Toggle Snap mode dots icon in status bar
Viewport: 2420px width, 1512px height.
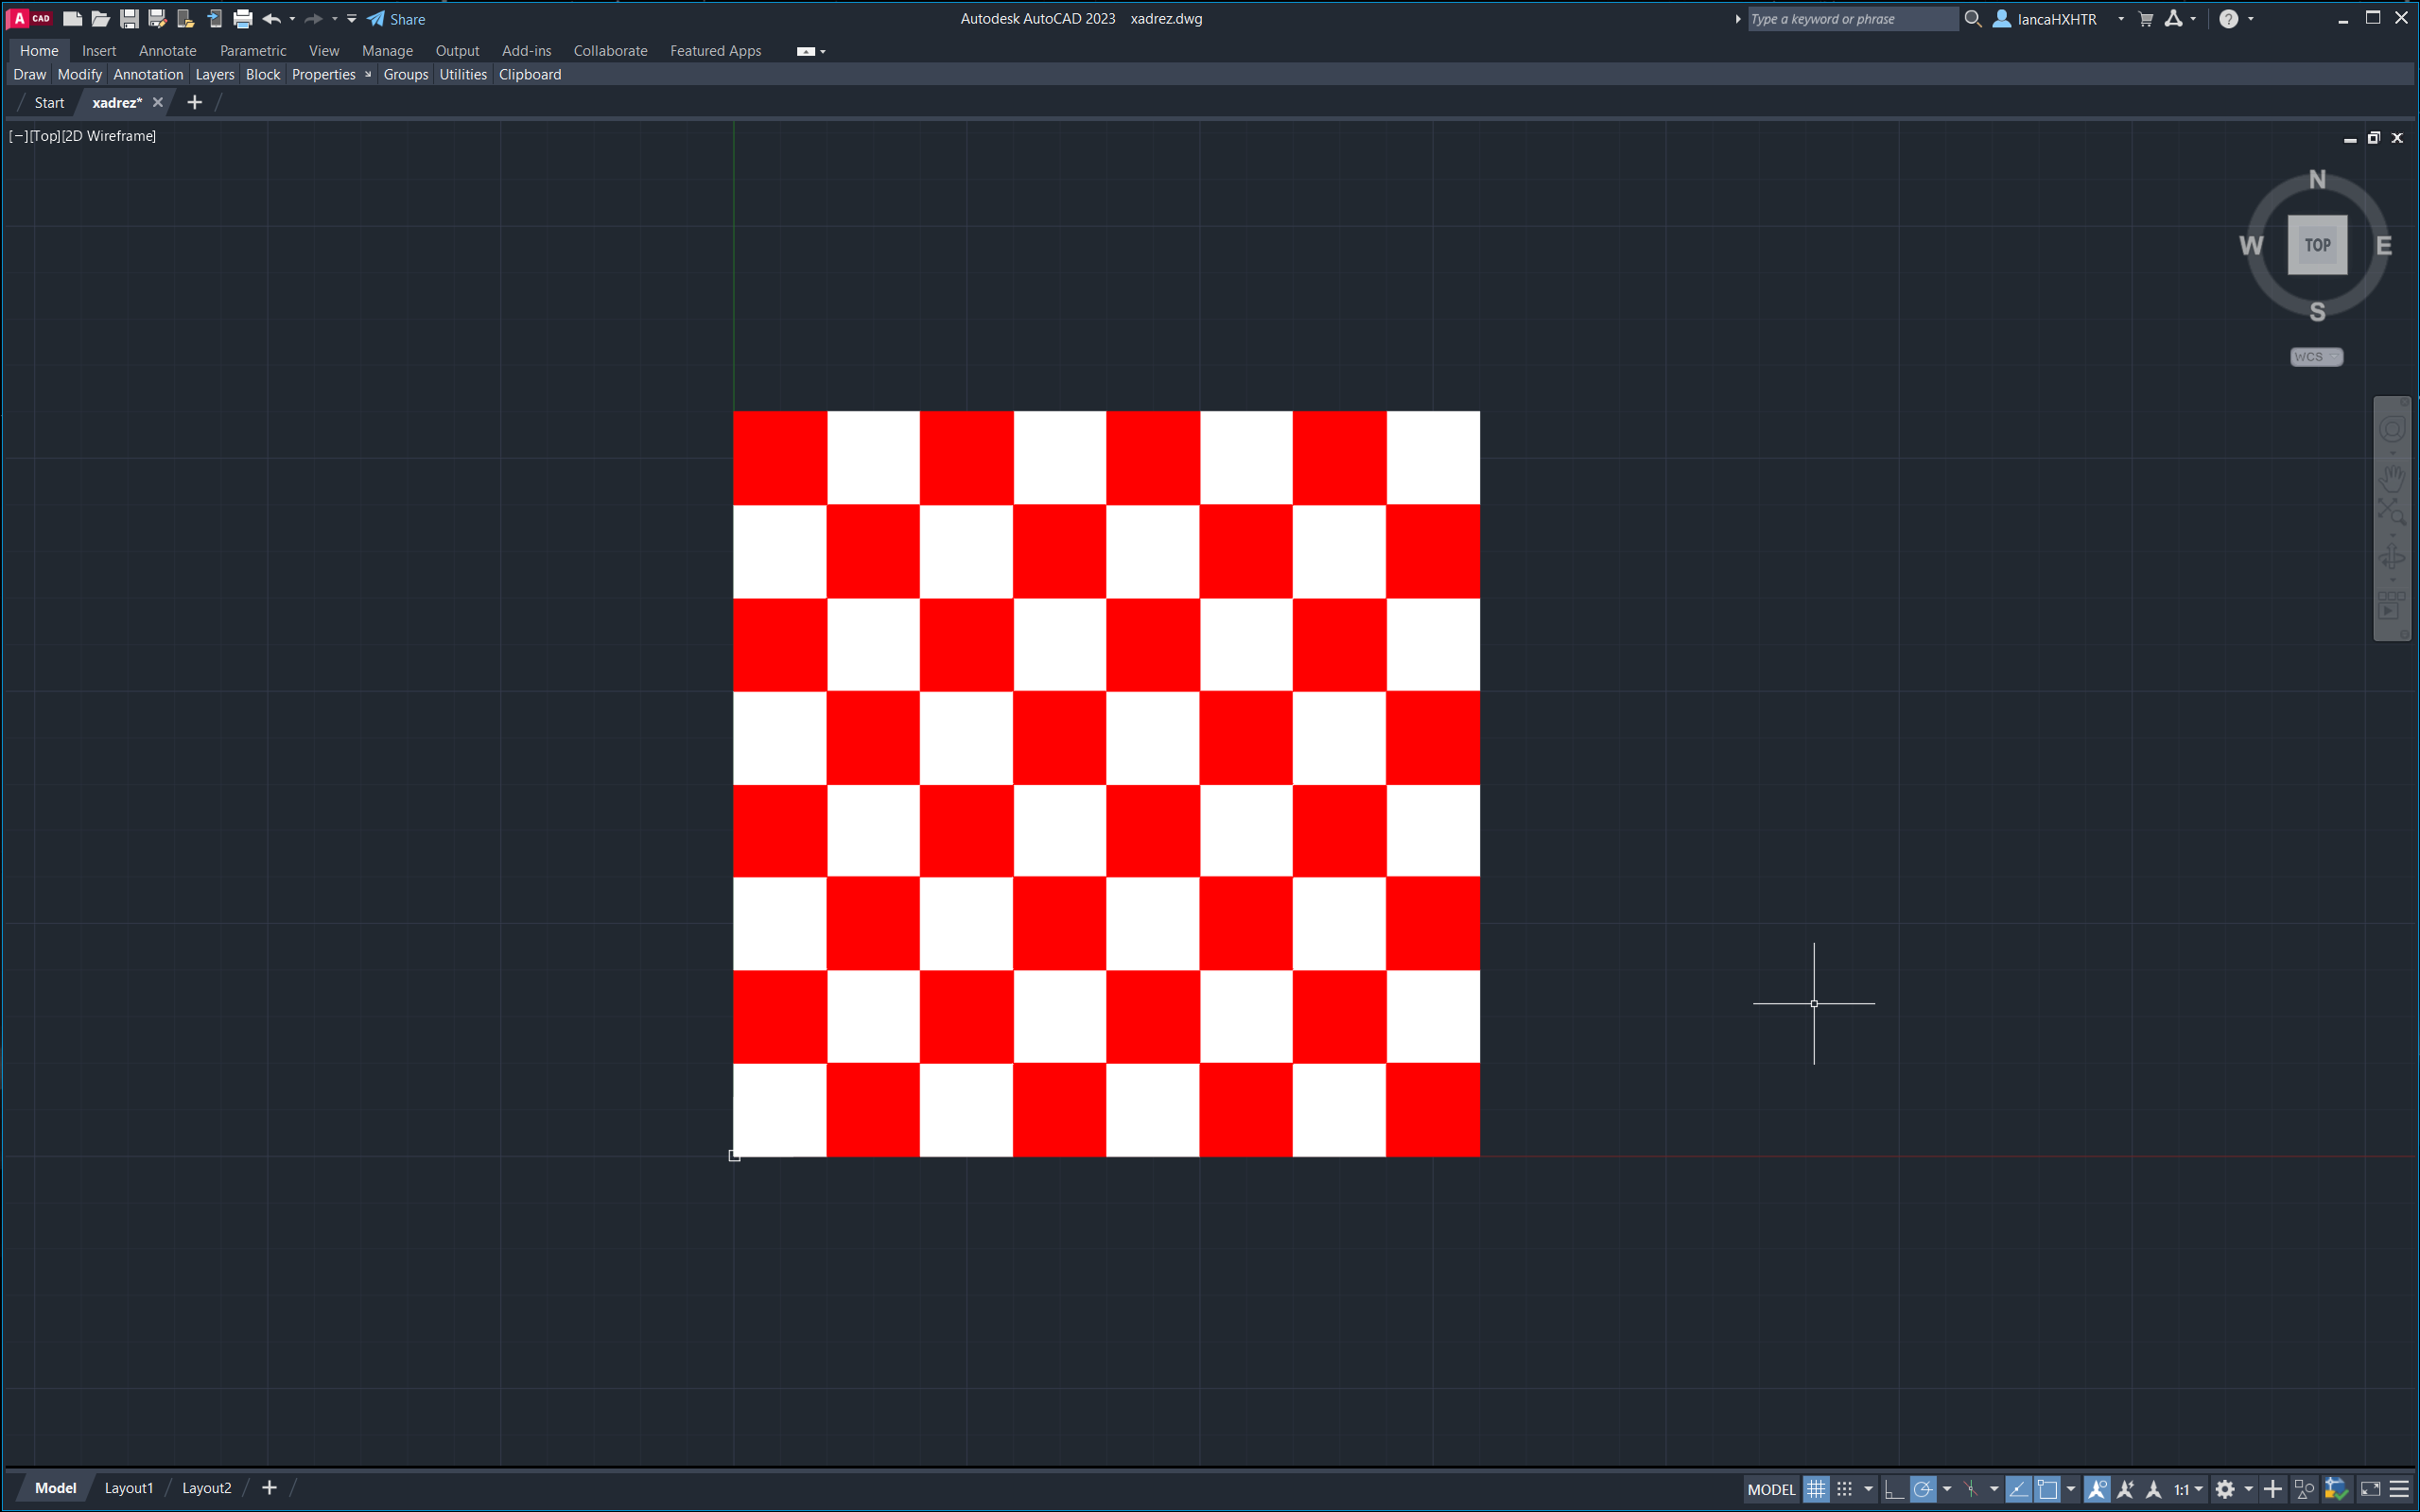click(x=1845, y=1489)
